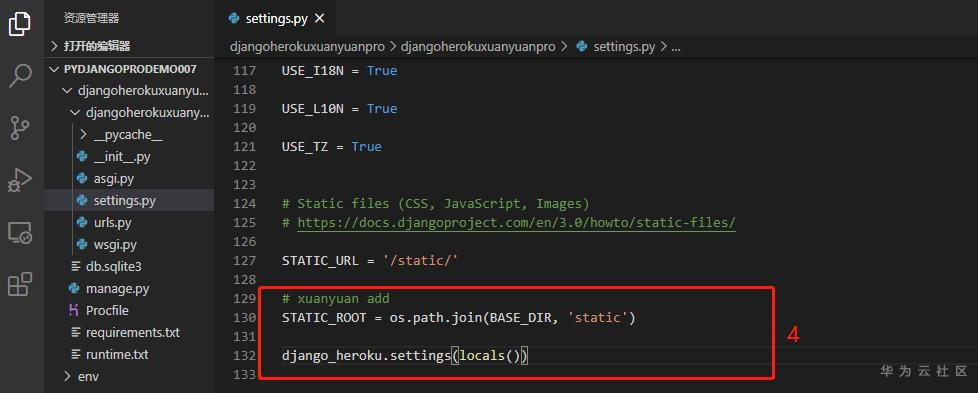The height and width of the screenshot is (393, 978).
Task: Place cursor on USE_L10N = True line
Action: [339, 109]
